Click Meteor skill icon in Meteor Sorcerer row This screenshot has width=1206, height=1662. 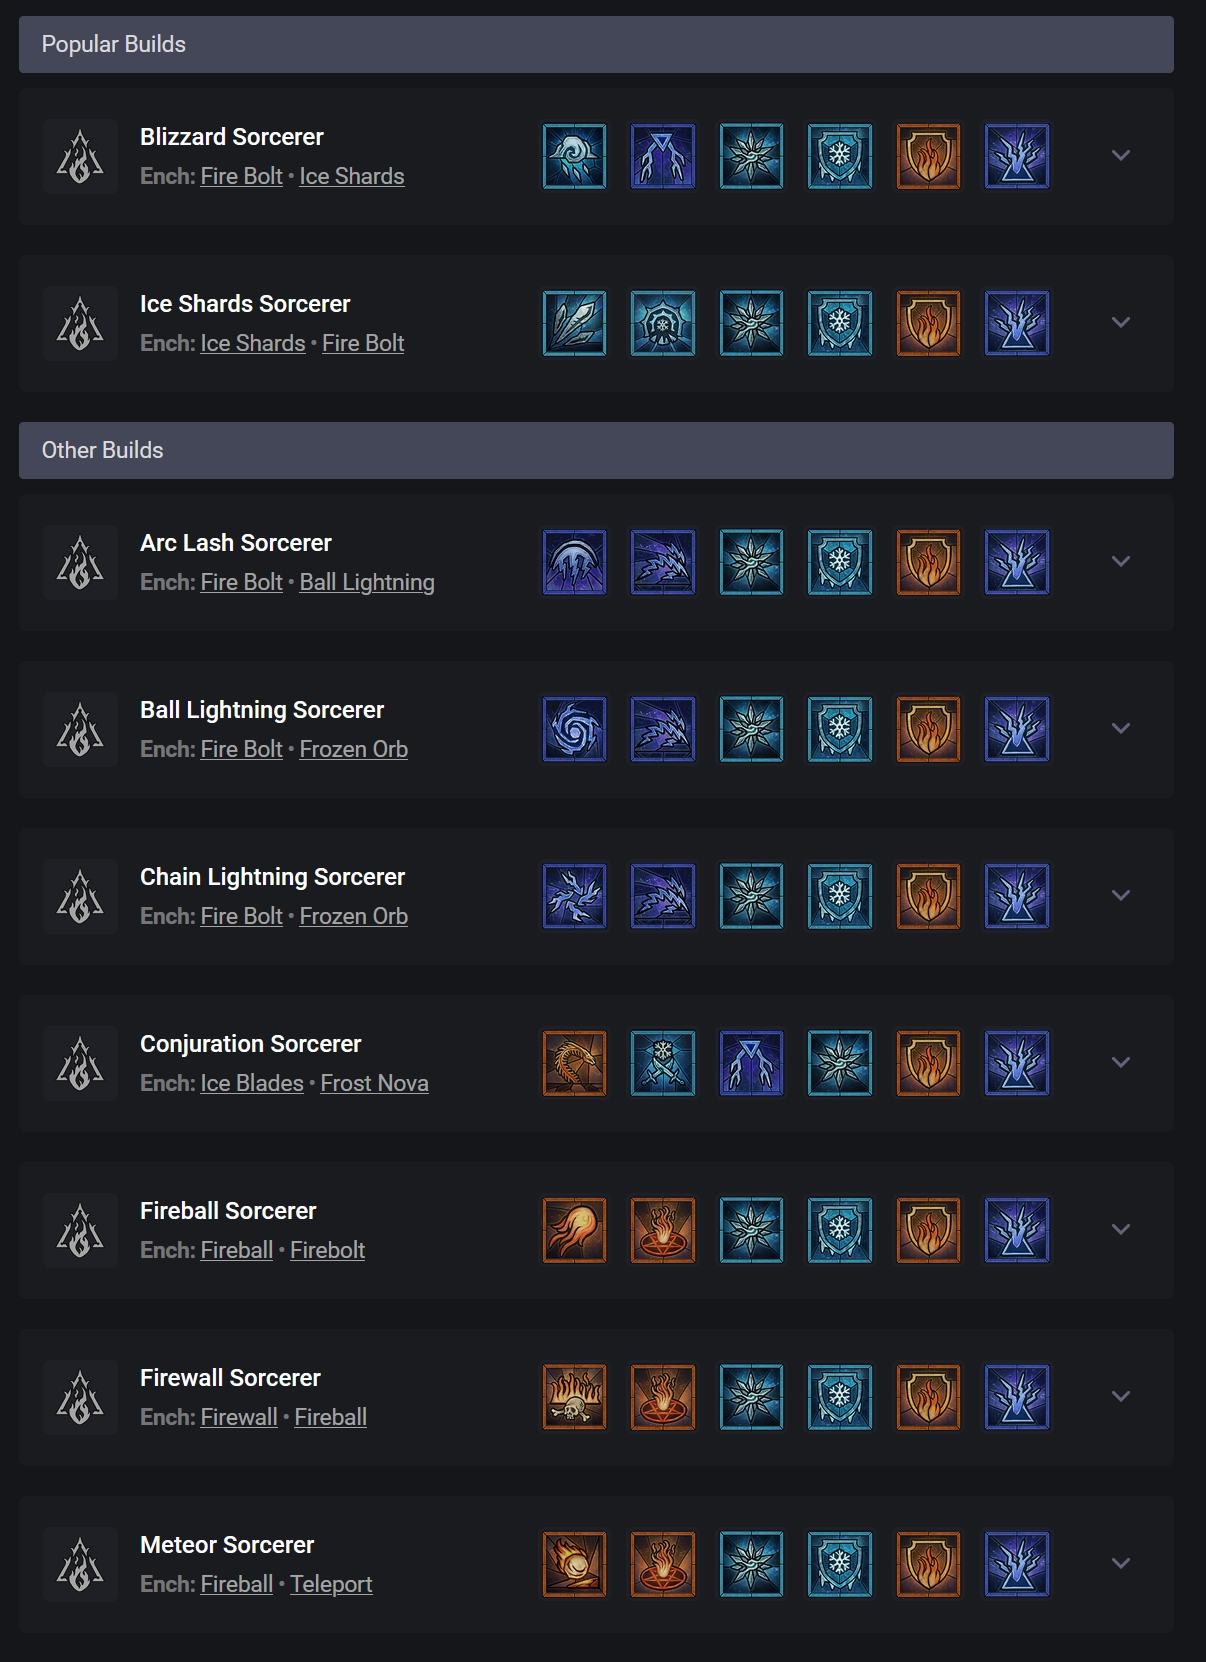574,1564
